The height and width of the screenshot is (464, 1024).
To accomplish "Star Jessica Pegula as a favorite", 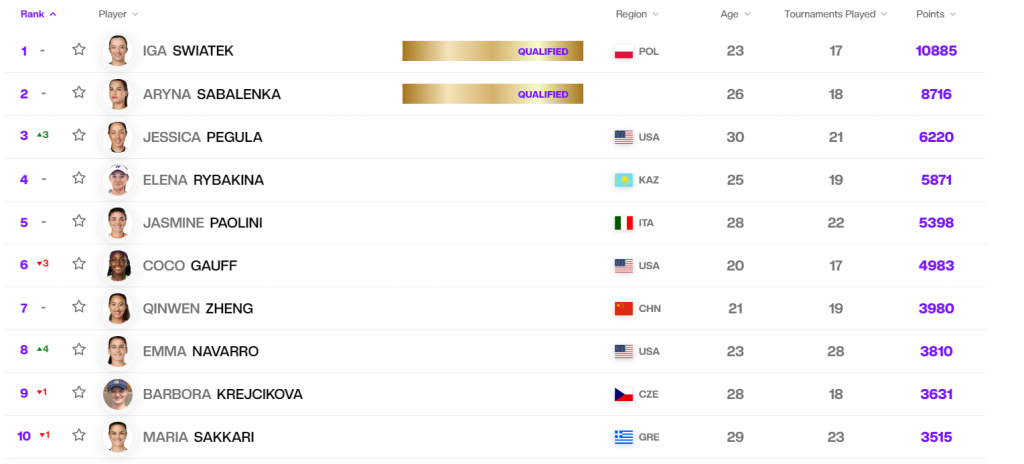I will [79, 136].
